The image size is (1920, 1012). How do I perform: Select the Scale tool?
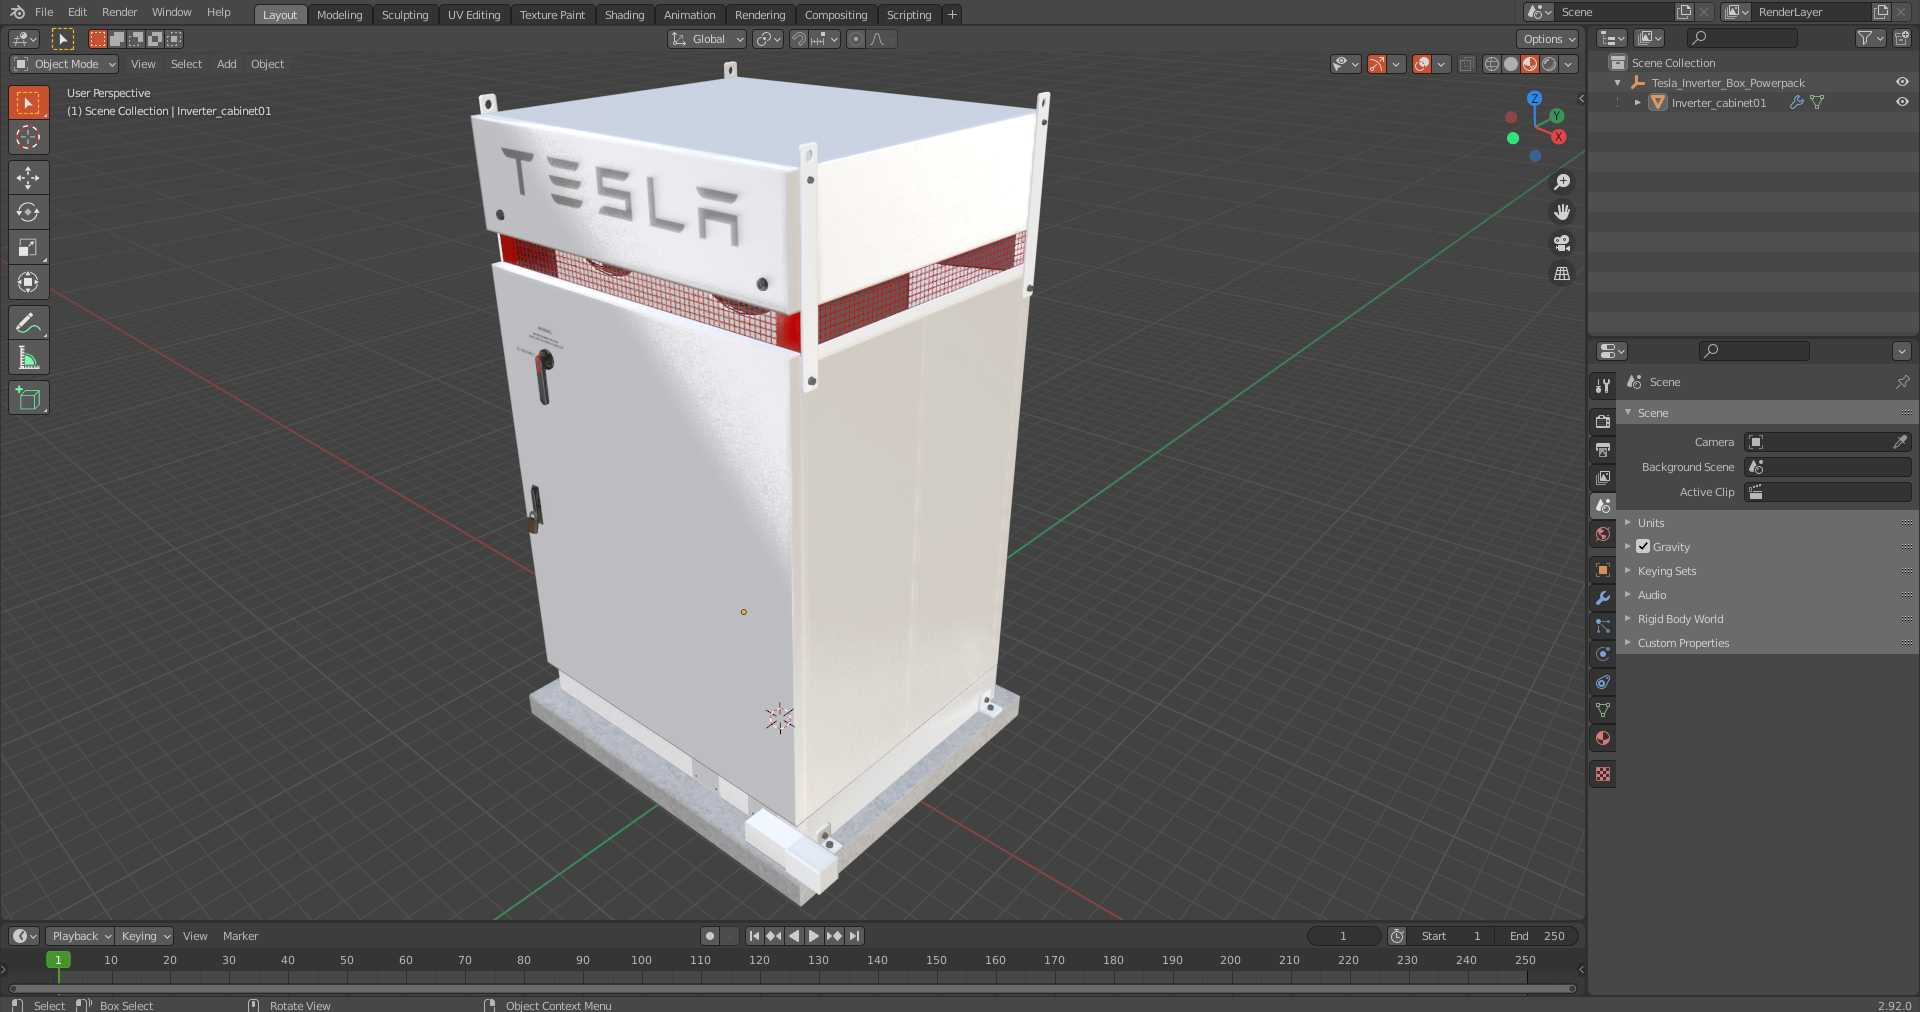pyautogui.click(x=28, y=247)
